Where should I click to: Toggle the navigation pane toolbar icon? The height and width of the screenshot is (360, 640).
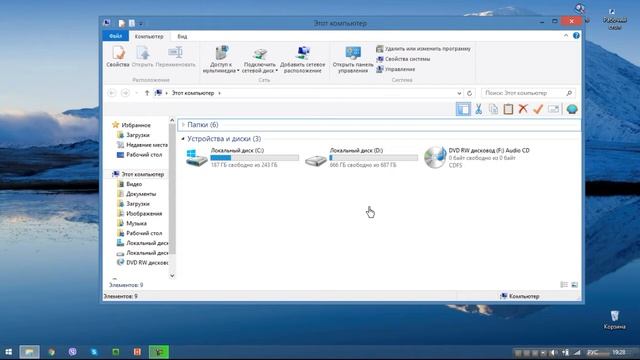463,109
